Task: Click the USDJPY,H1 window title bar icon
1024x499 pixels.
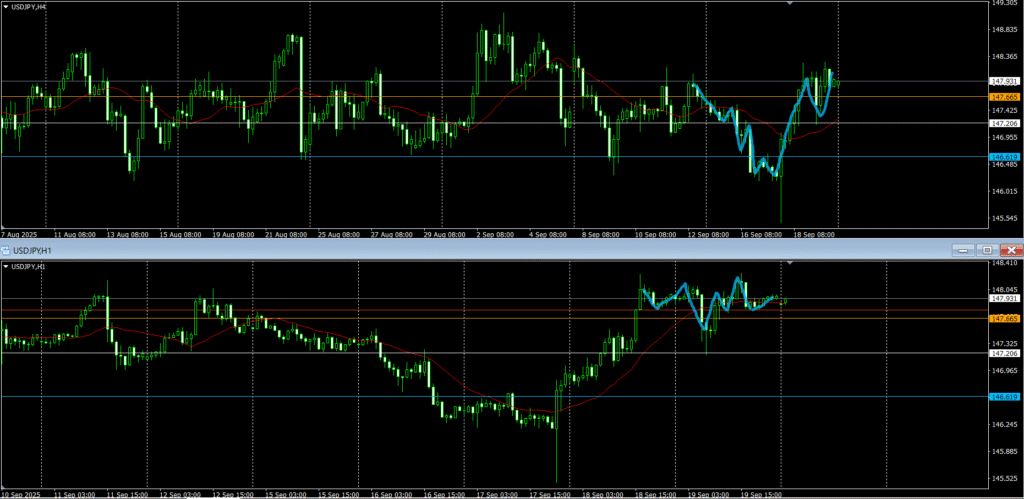Action: [6, 249]
